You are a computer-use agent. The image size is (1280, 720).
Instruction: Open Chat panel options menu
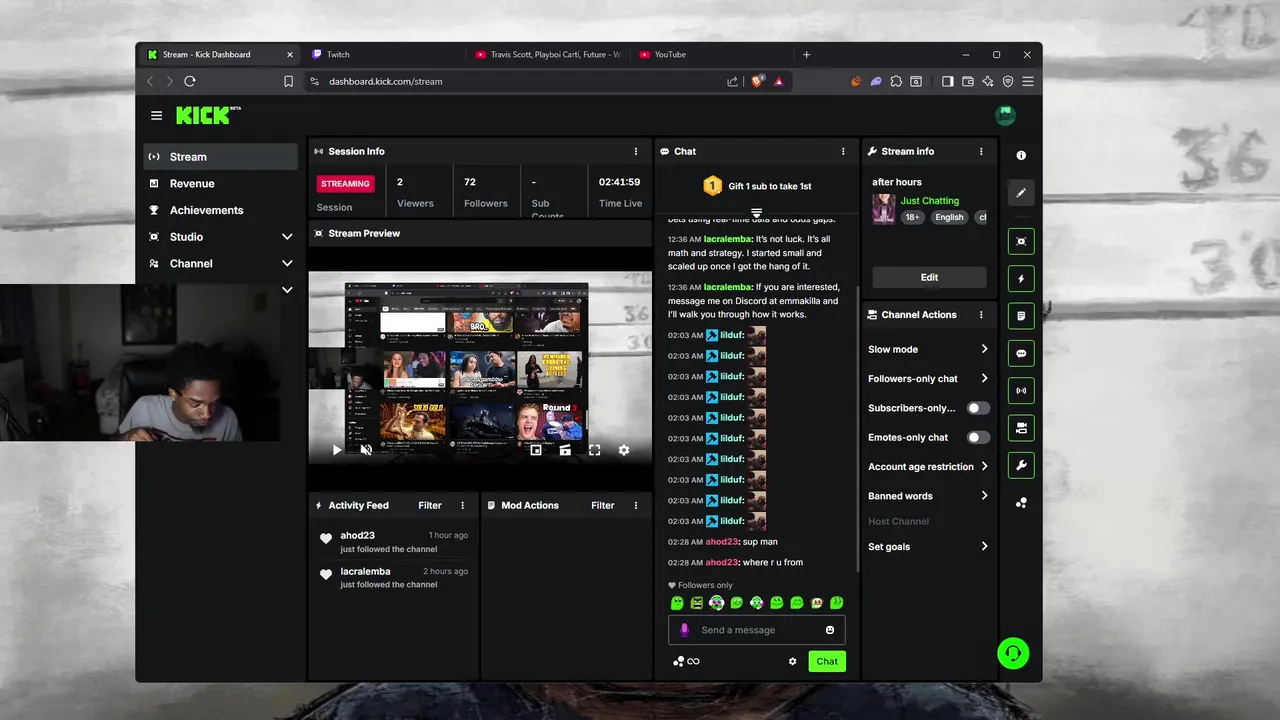click(x=843, y=151)
